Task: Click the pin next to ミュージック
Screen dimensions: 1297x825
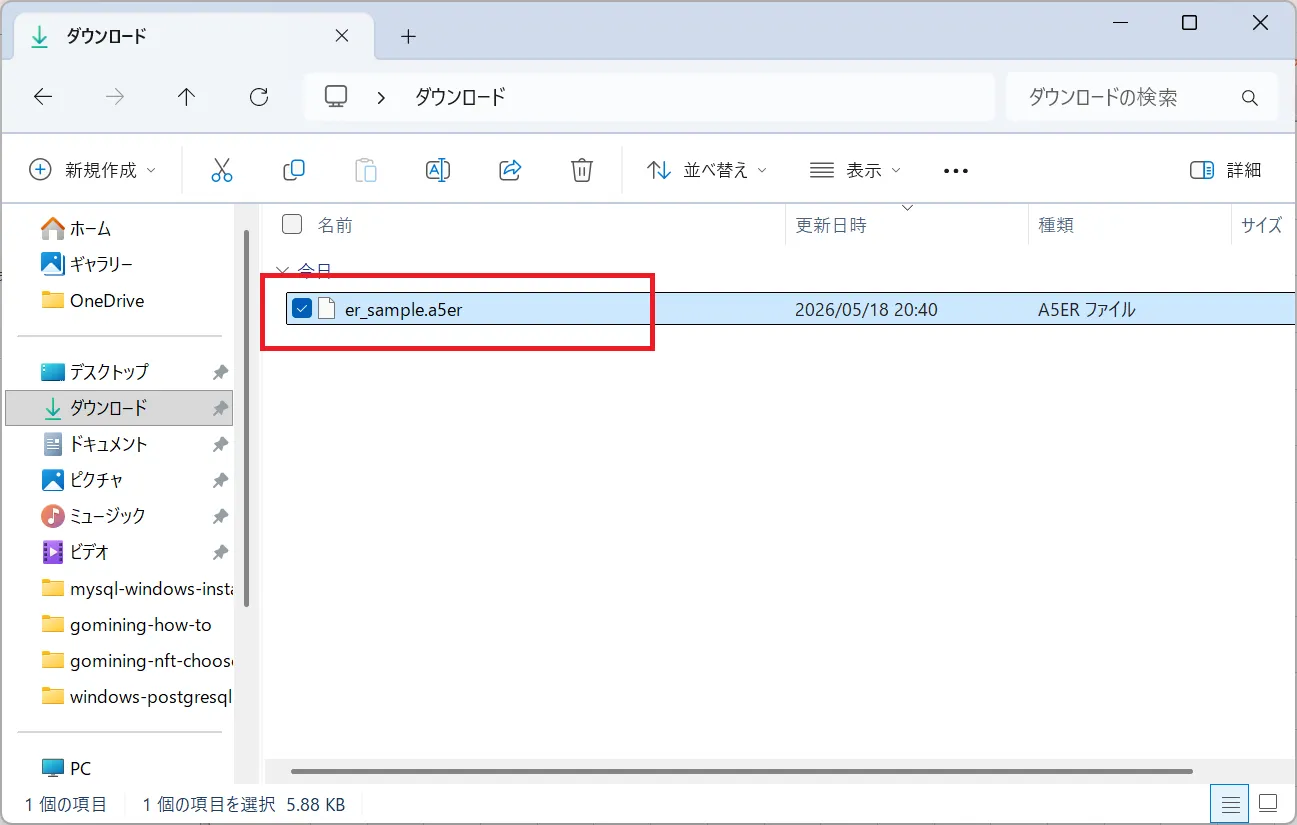Action: [x=220, y=516]
